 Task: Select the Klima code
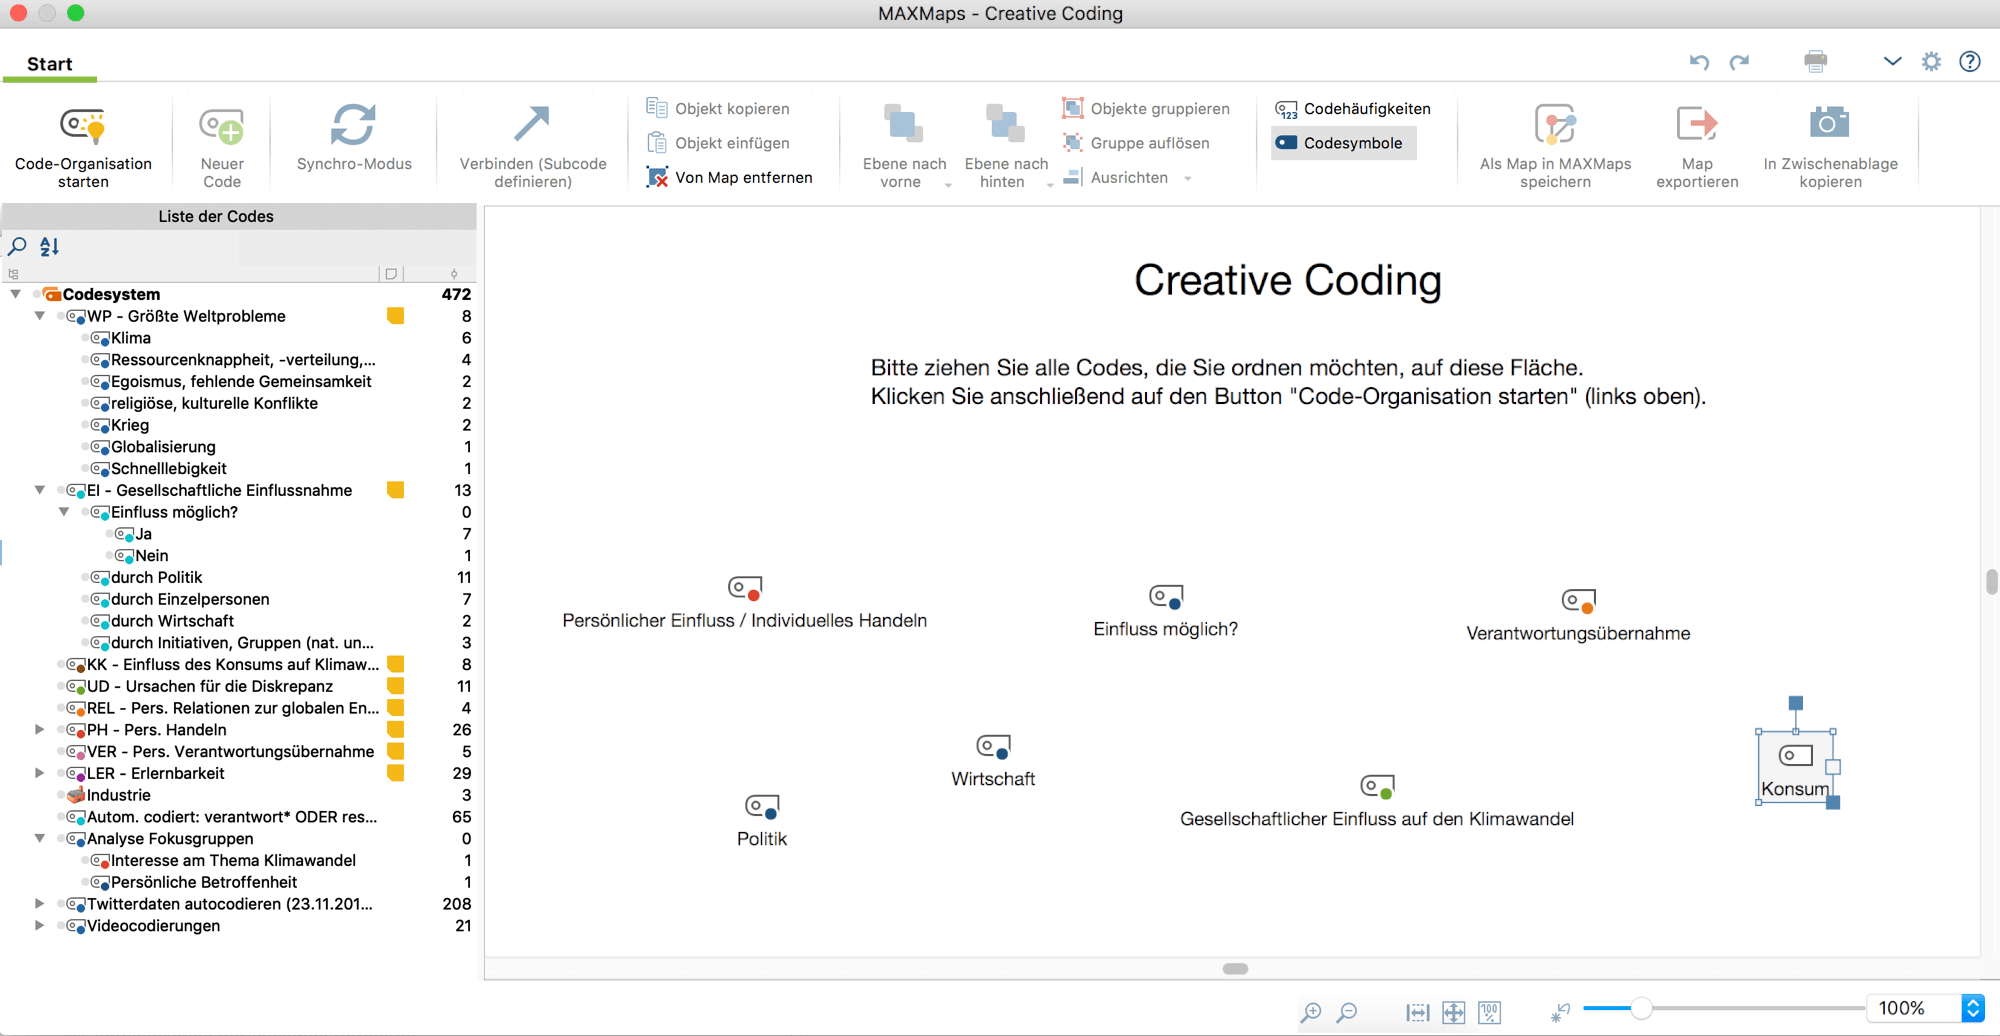(x=131, y=338)
